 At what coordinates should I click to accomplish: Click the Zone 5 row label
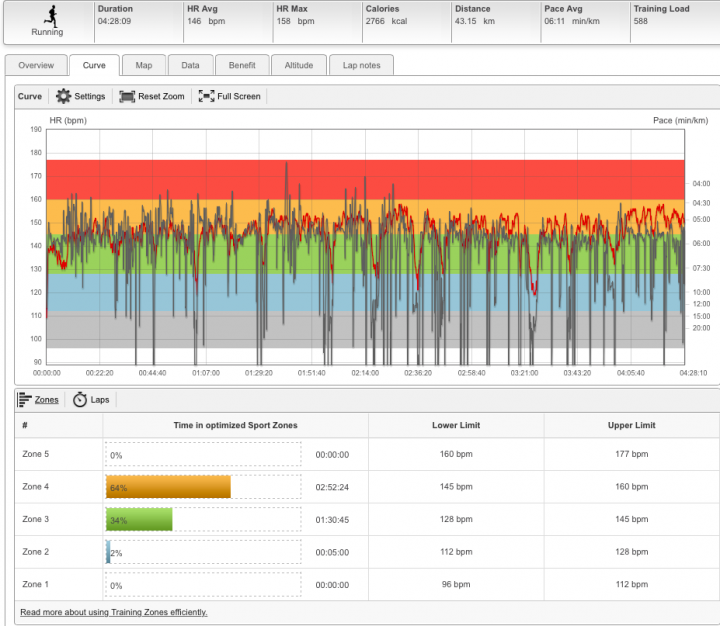coord(35,454)
